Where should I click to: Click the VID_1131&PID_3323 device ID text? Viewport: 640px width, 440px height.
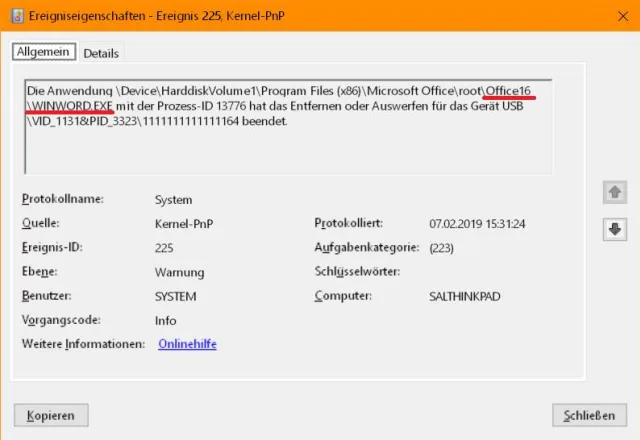point(84,121)
